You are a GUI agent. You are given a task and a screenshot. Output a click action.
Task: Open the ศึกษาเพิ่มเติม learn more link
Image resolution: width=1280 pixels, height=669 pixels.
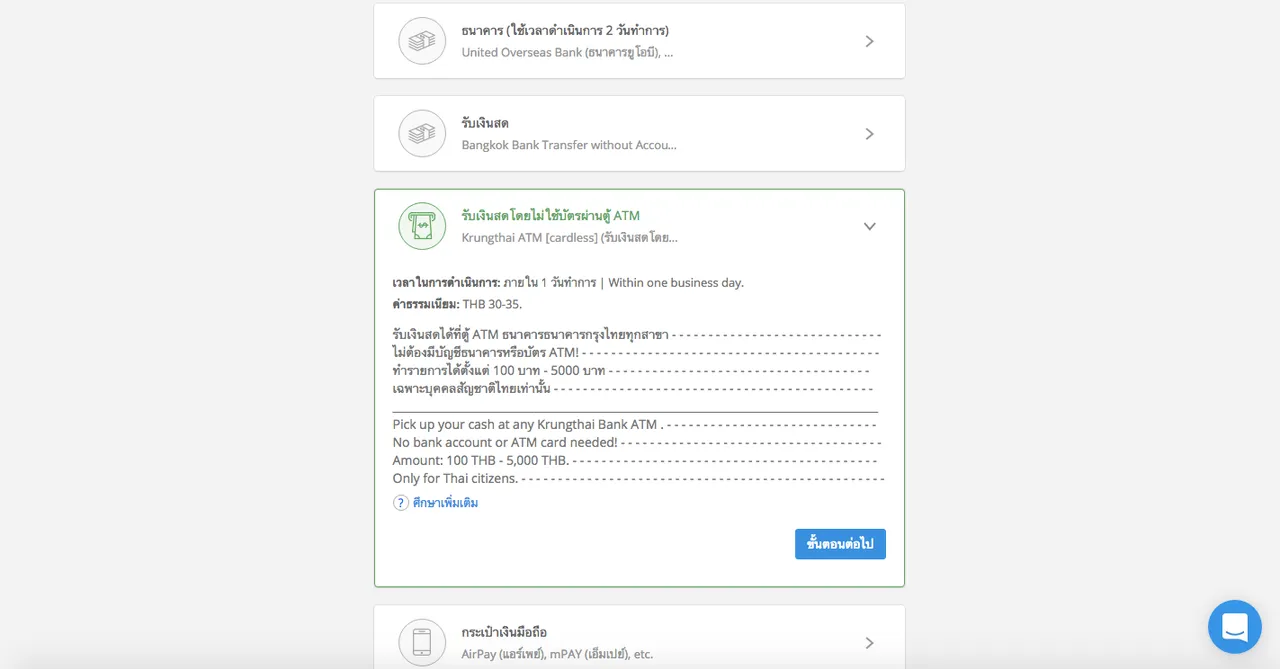(445, 503)
